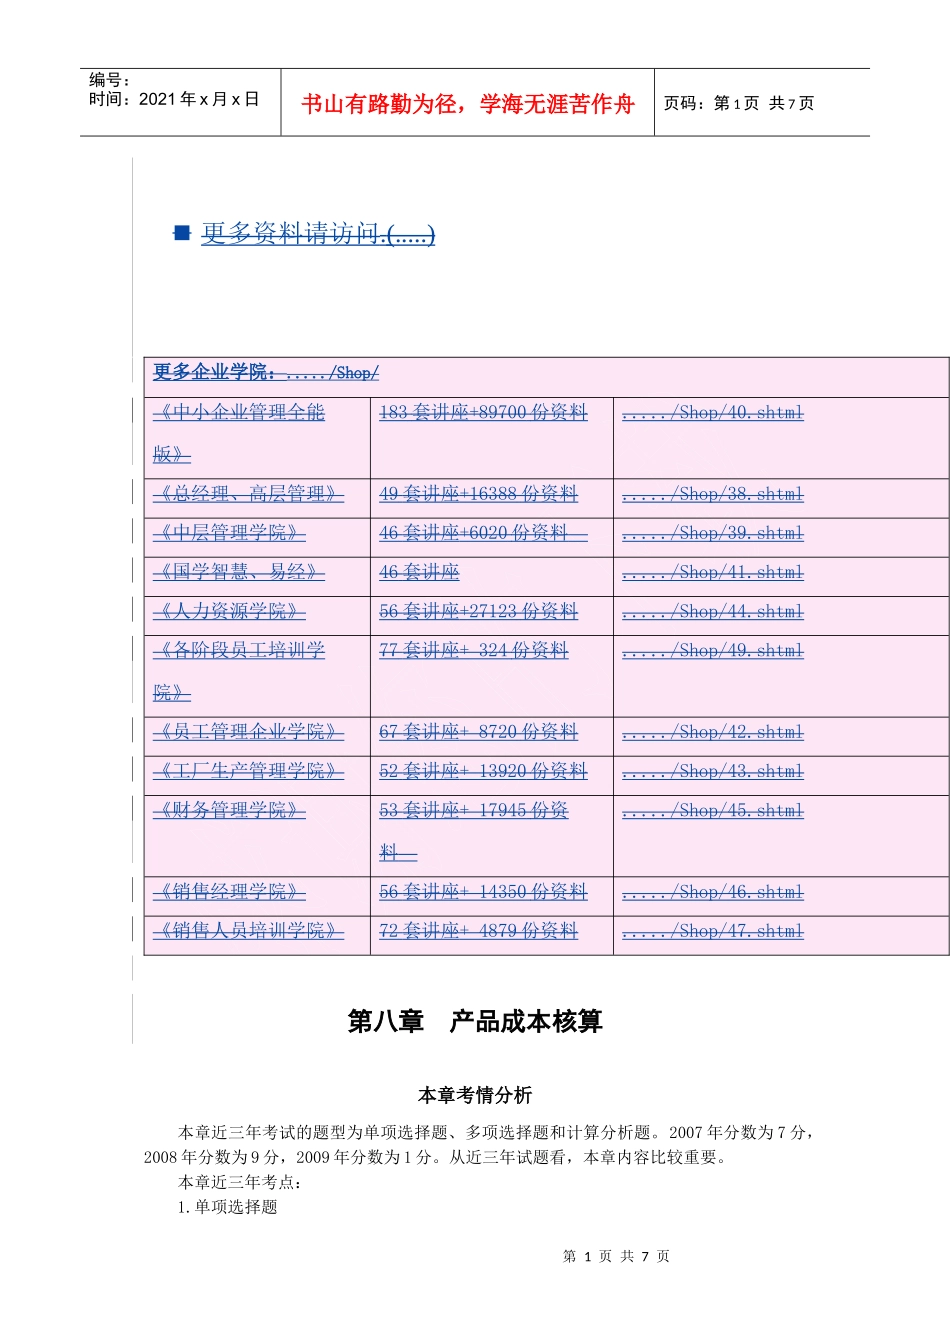Open 46套讲座 link in 国学智慧 row

click(x=420, y=572)
